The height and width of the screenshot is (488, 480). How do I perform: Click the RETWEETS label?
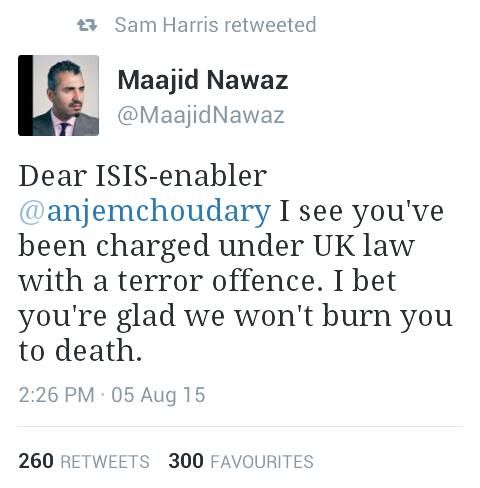(x=105, y=462)
